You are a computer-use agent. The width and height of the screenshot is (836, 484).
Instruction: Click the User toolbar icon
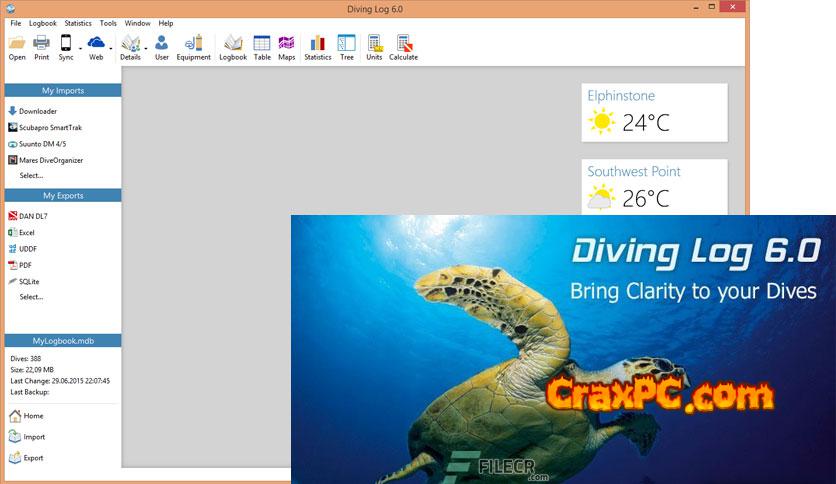coord(161,47)
